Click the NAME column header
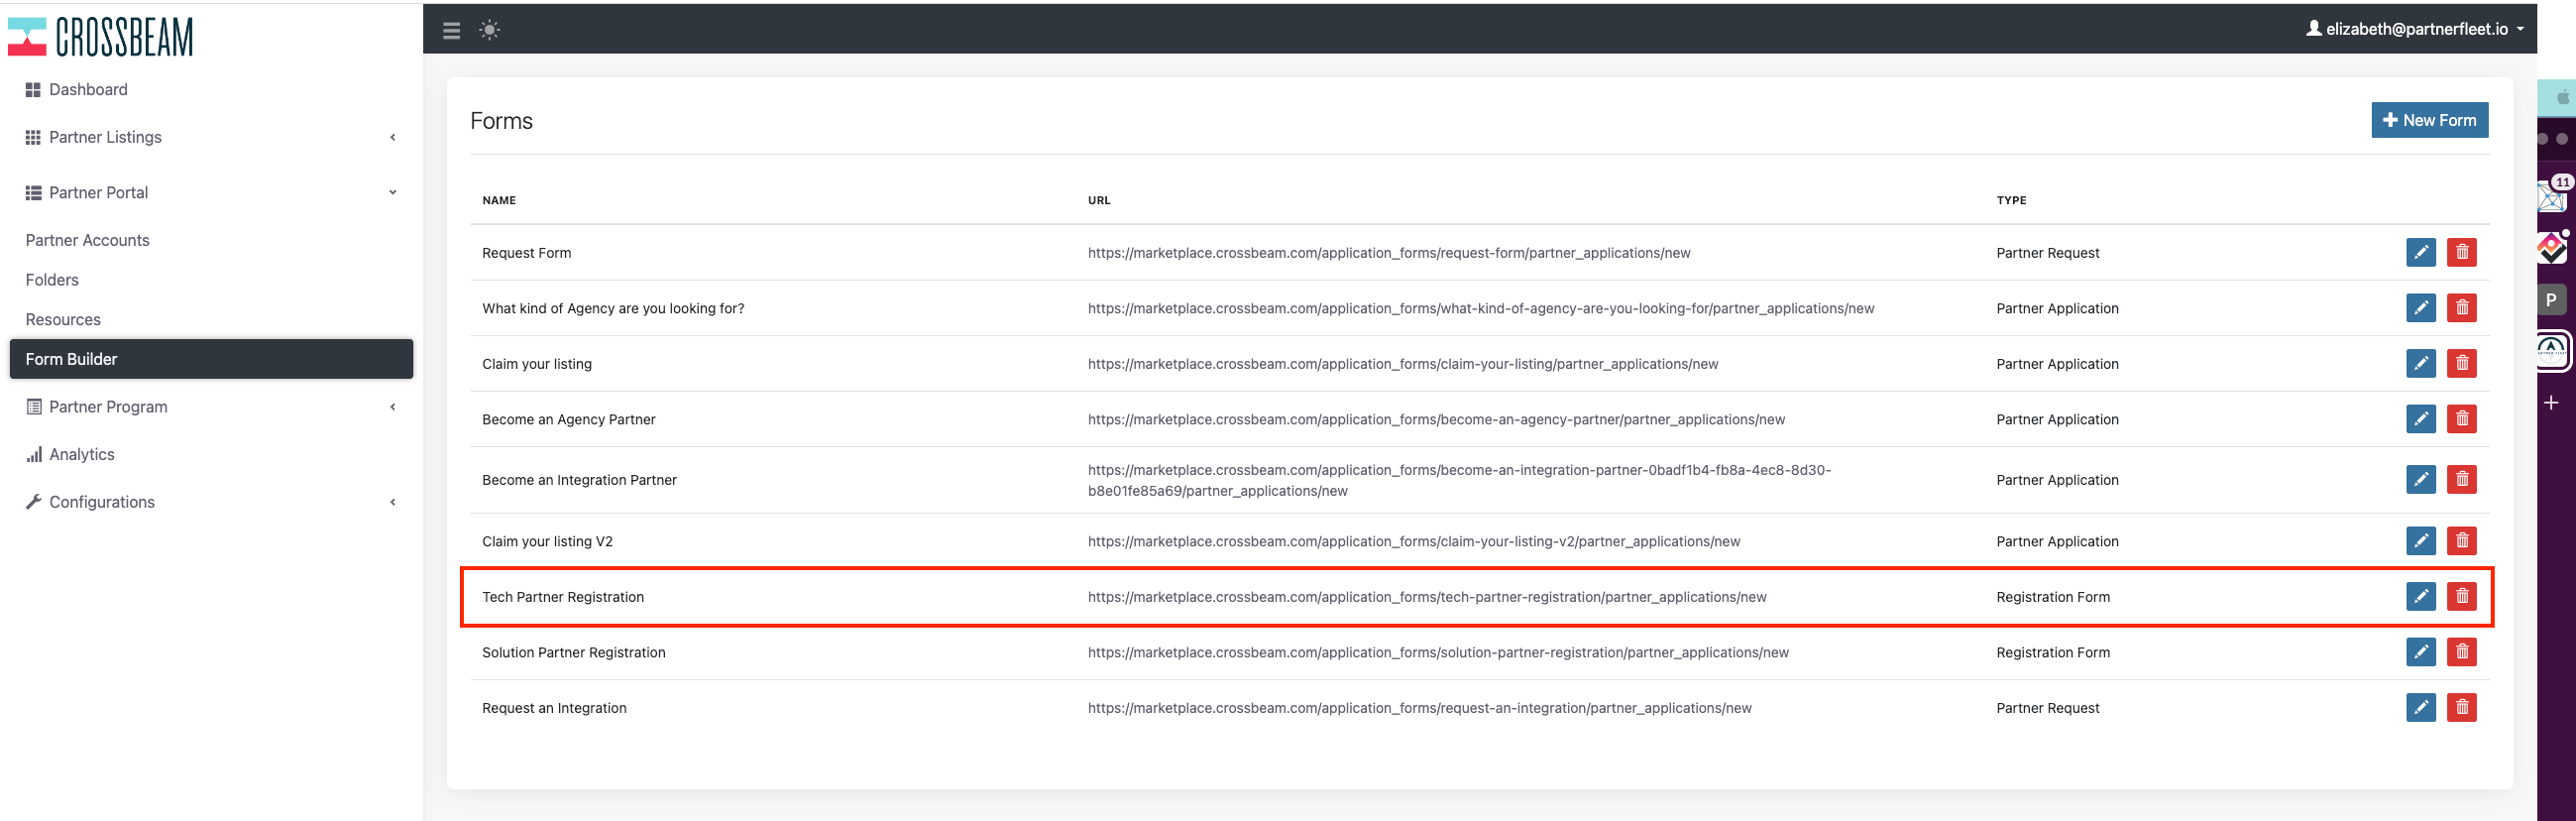 tap(499, 200)
